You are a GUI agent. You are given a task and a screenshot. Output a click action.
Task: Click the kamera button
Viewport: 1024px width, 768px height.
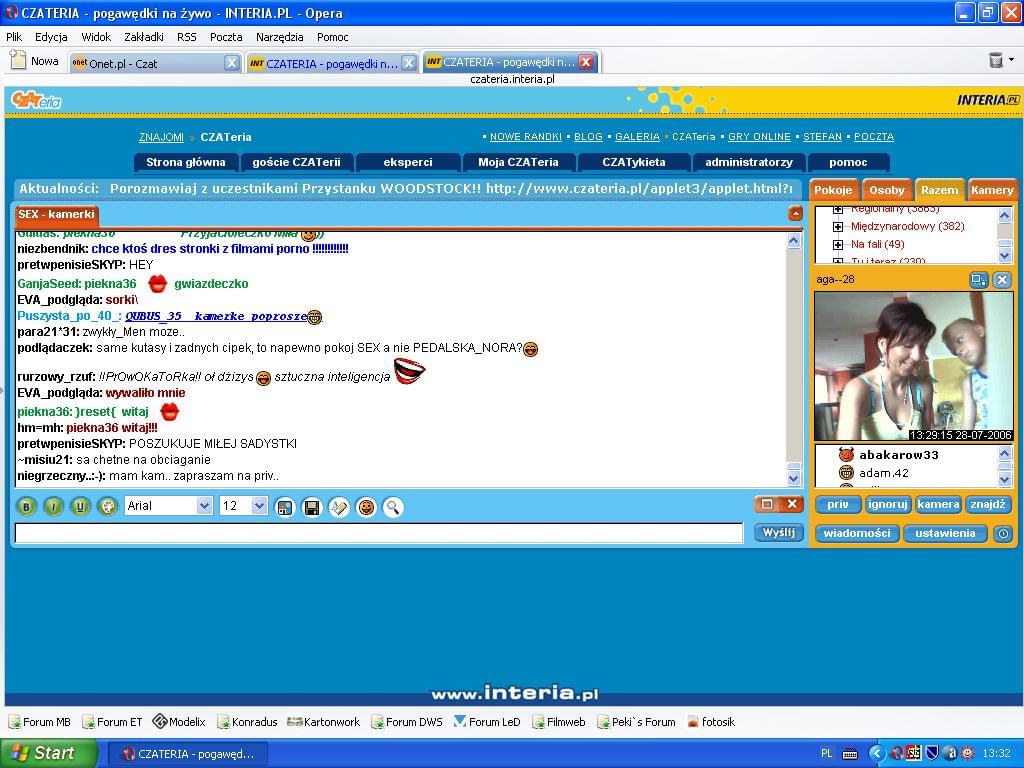938,504
